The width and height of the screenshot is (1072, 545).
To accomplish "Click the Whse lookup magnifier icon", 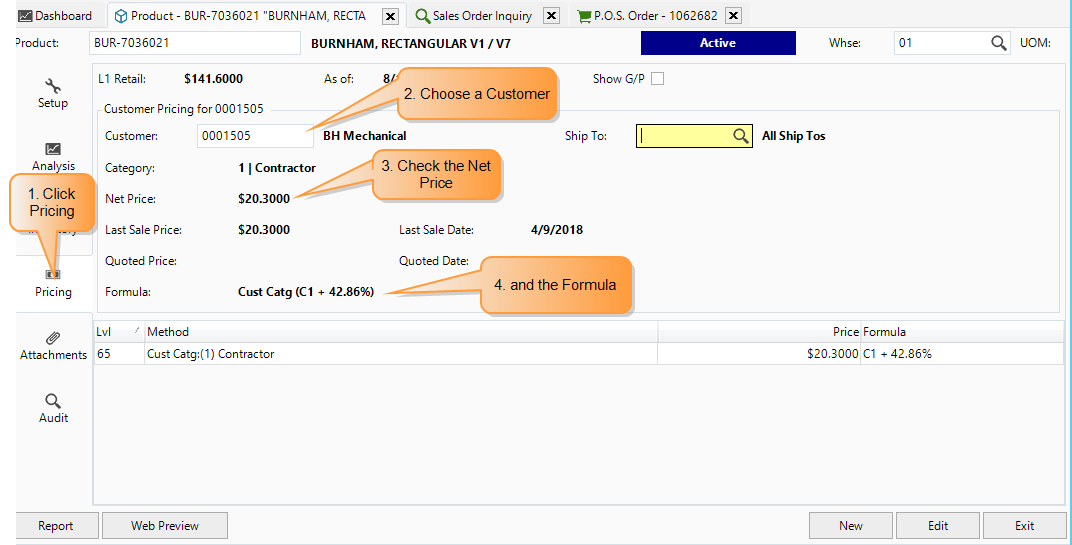I will coord(999,43).
